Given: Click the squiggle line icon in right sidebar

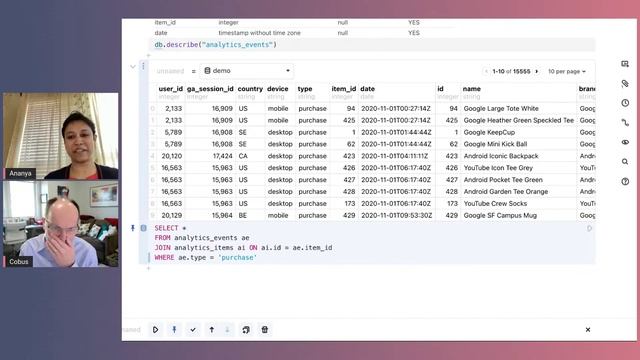Looking at the screenshot, I should click(x=625, y=122).
